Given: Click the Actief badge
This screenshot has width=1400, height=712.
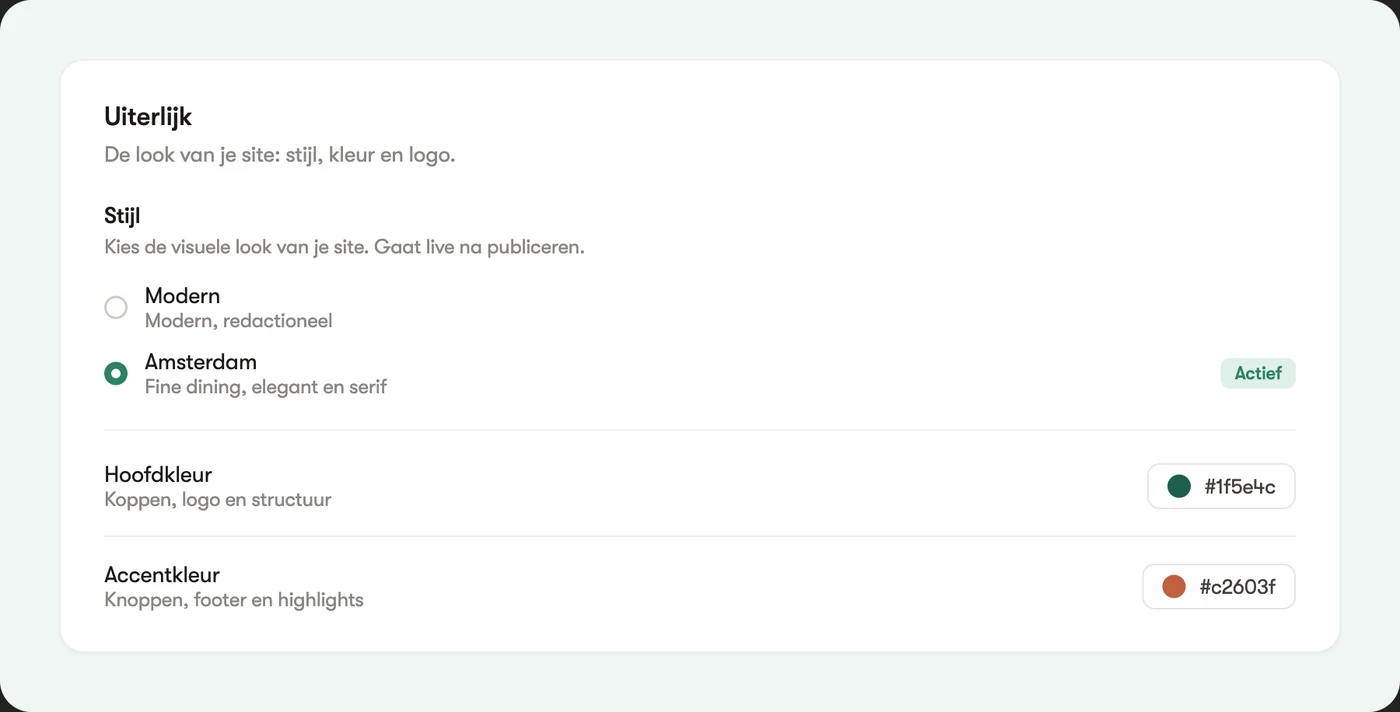Looking at the screenshot, I should [1258, 373].
